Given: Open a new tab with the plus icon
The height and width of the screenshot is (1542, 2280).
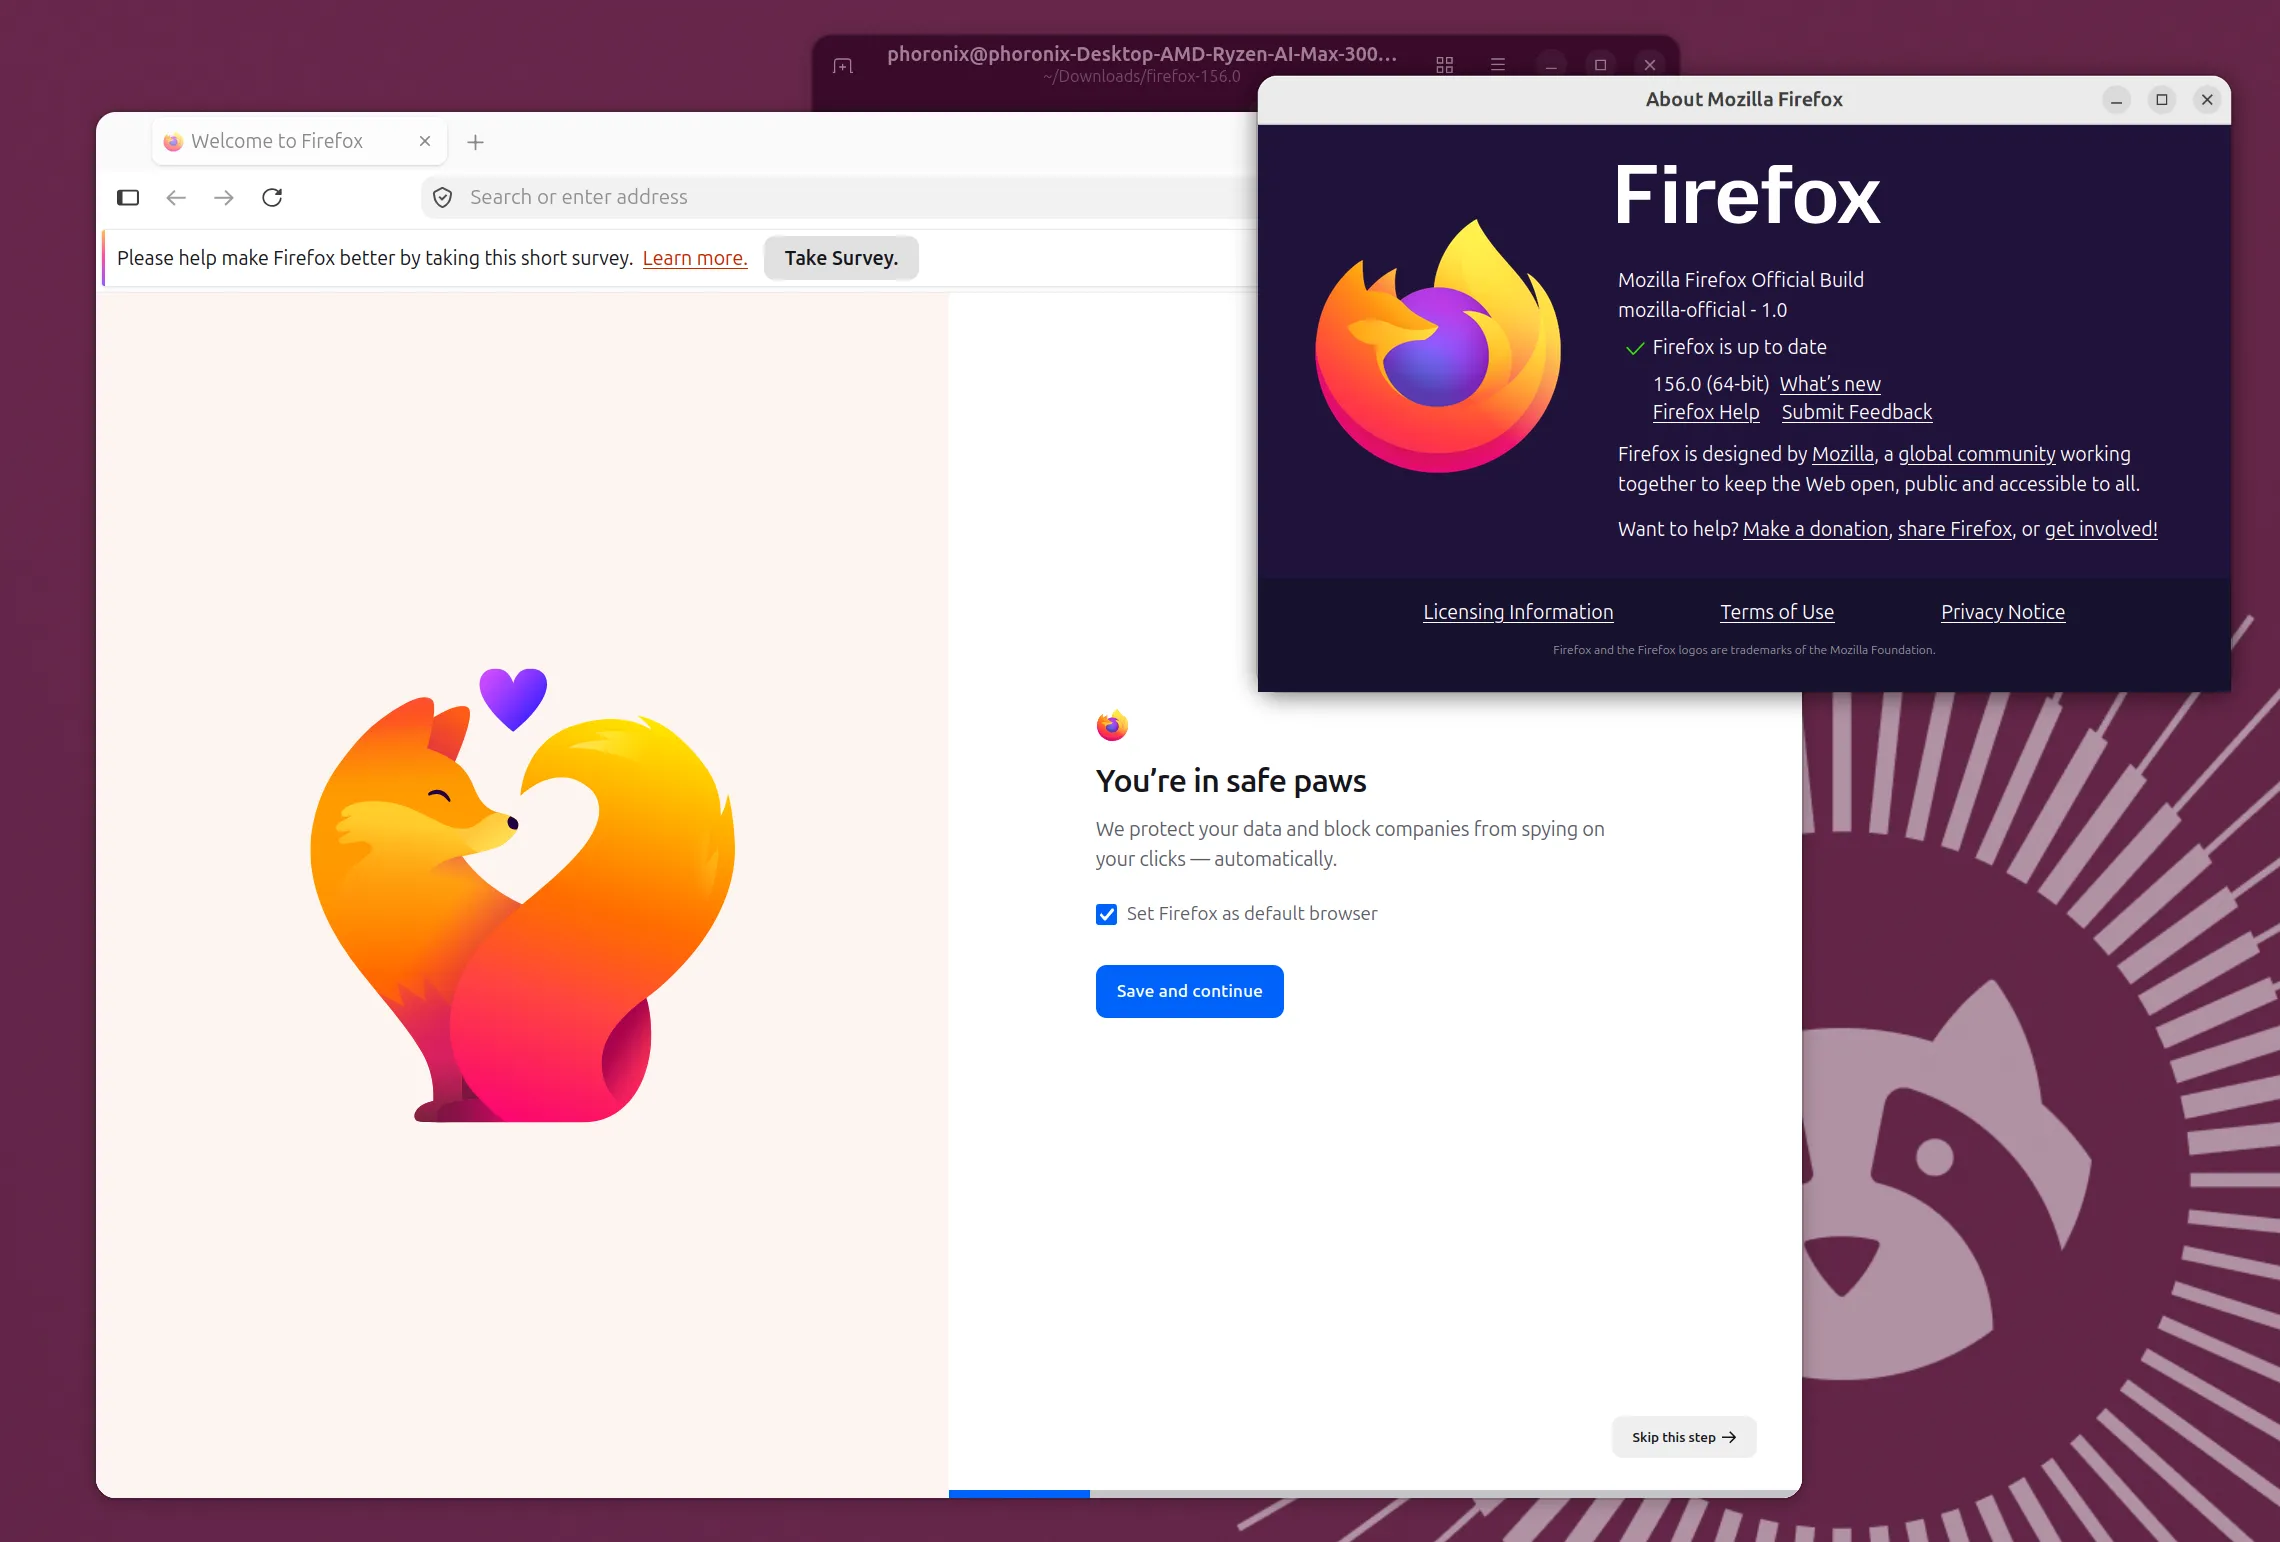Looking at the screenshot, I should click(x=476, y=142).
